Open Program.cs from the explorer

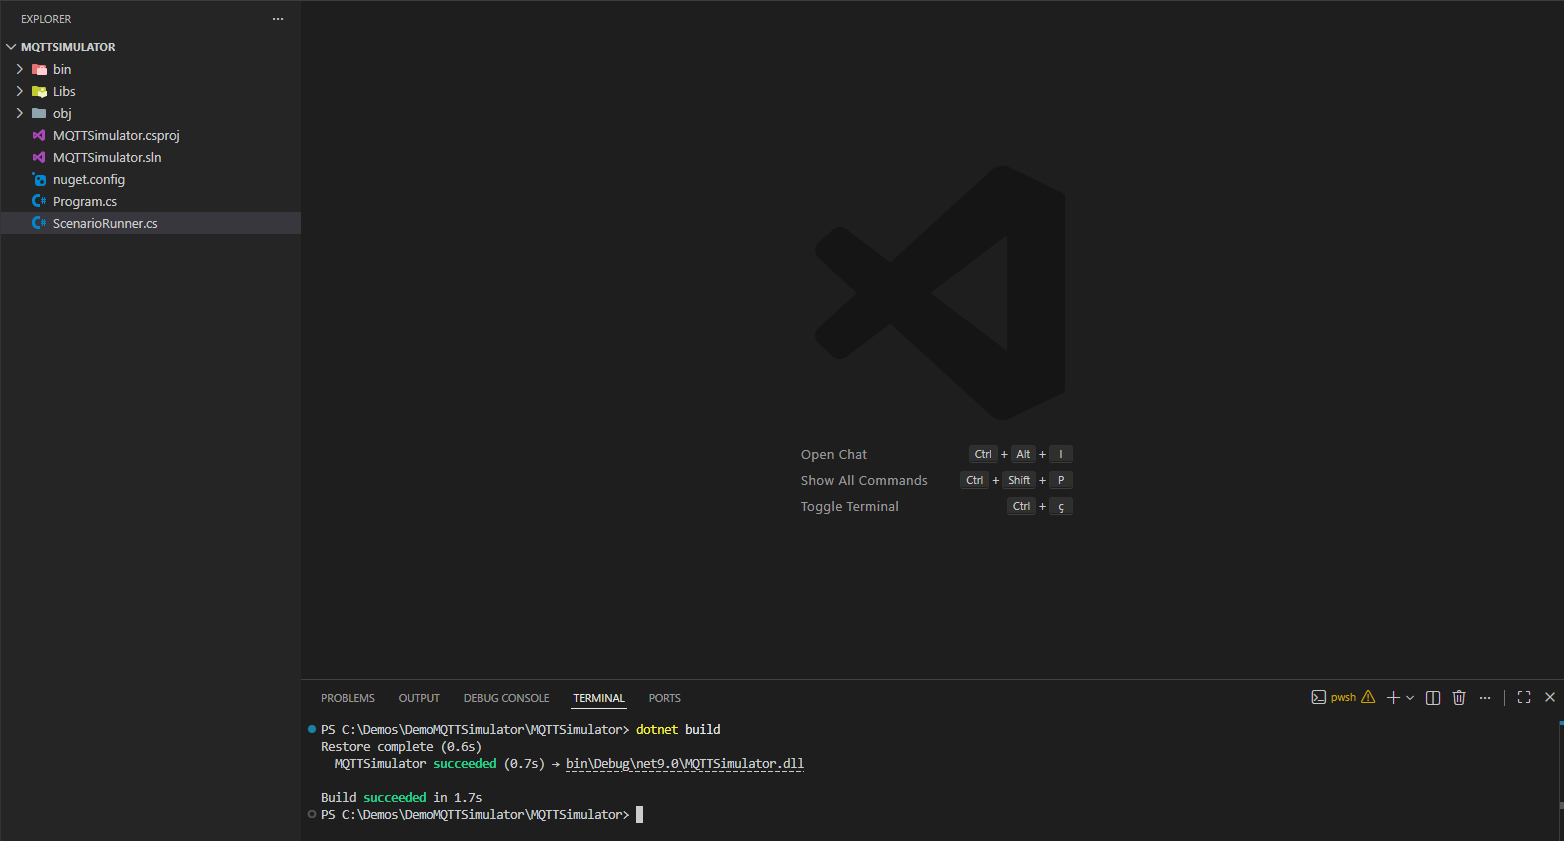coord(85,201)
